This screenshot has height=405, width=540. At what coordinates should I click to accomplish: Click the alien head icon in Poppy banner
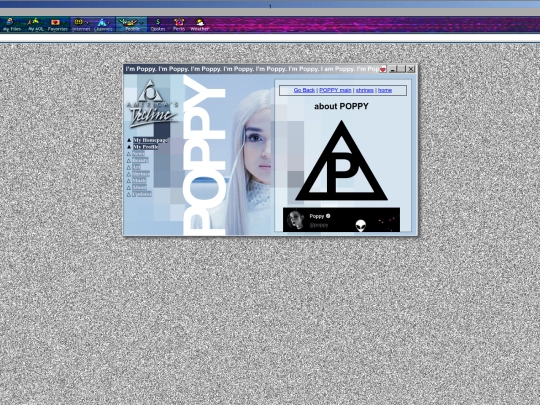[361, 226]
